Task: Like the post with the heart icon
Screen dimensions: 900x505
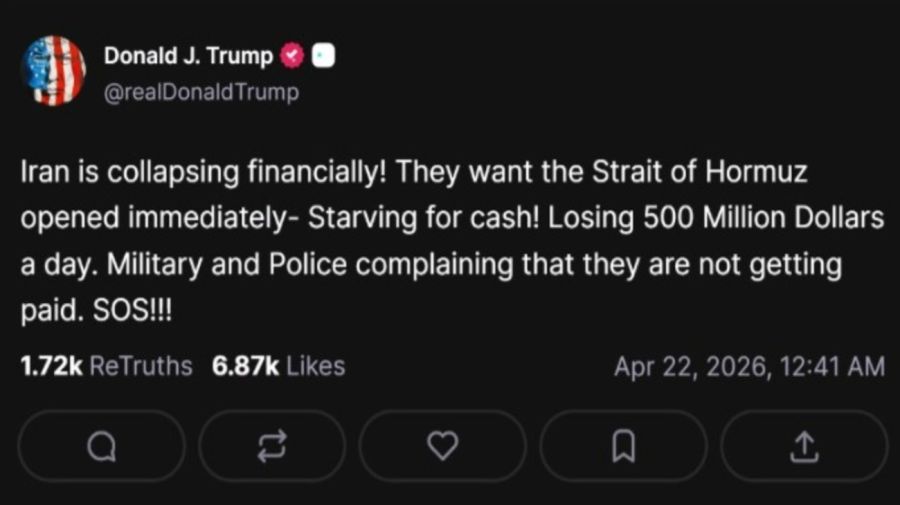Action: (442, 446)
